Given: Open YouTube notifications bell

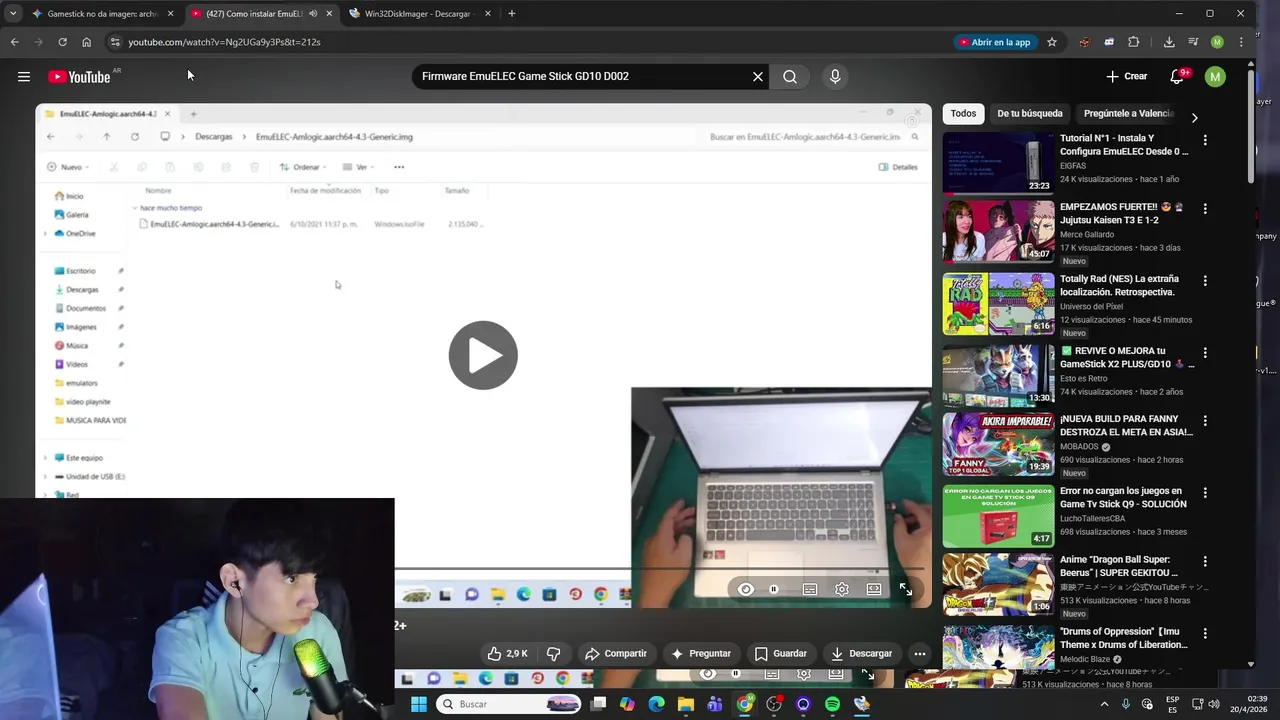Looking at the screenshot, I should point(1178,76).
